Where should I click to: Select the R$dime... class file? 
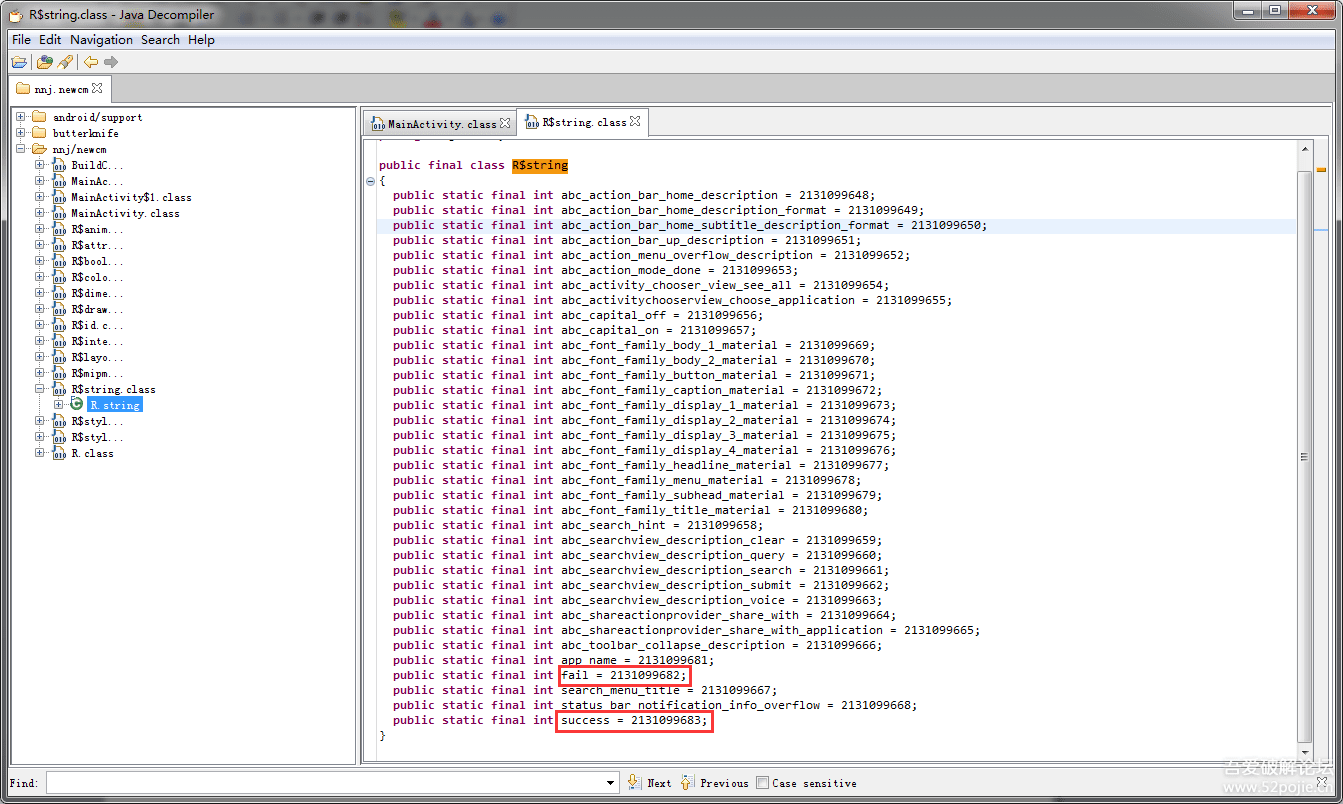(97, 293)
